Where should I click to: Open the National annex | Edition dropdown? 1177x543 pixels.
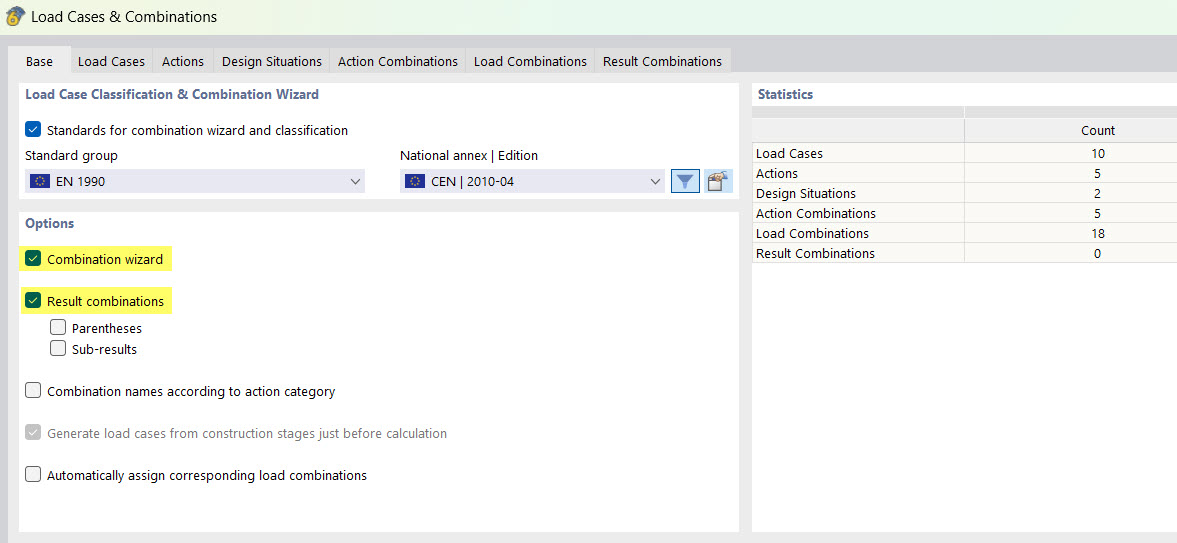point(655,182)
